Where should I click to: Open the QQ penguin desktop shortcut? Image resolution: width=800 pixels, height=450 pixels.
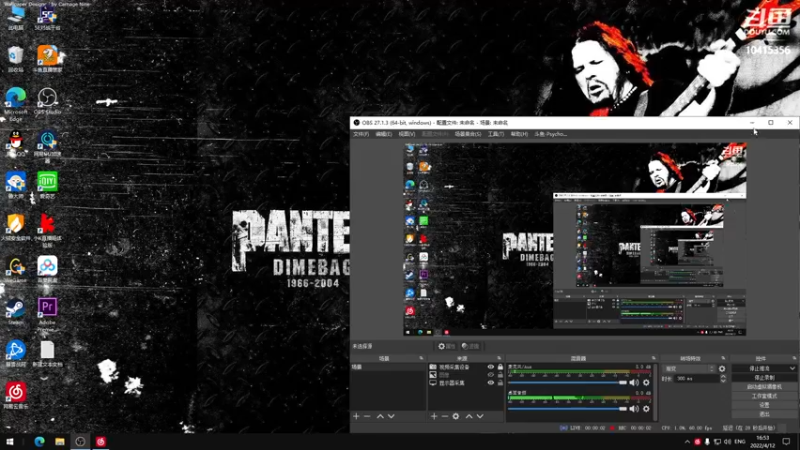pyautogui.click(x=16, y=143)
